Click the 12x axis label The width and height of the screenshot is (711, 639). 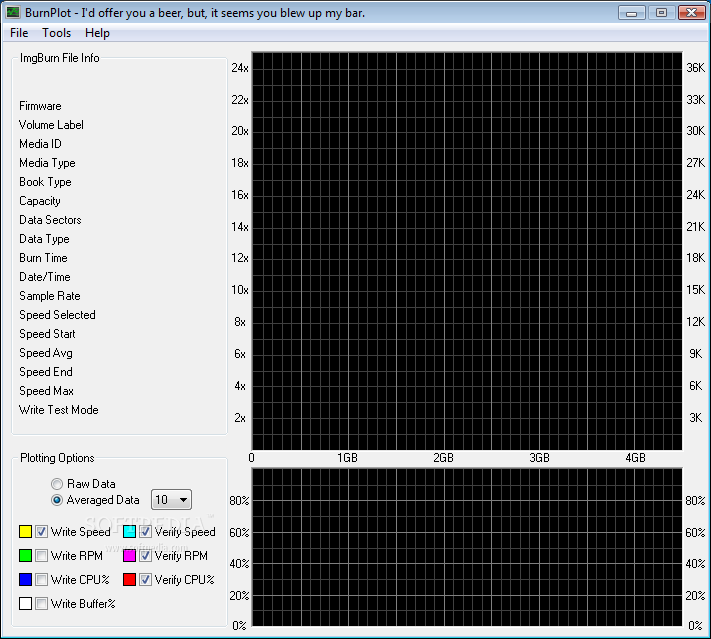coord(240,258)
